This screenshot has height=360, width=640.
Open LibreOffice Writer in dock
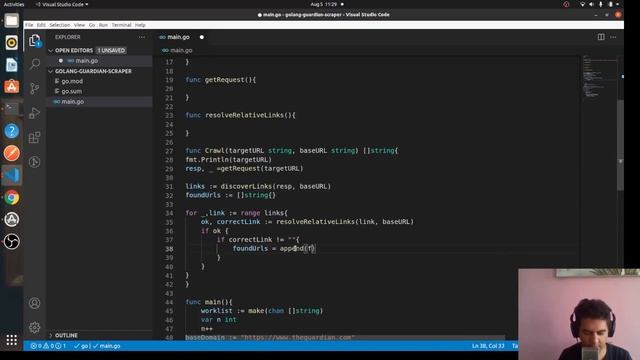pos(11,64)
